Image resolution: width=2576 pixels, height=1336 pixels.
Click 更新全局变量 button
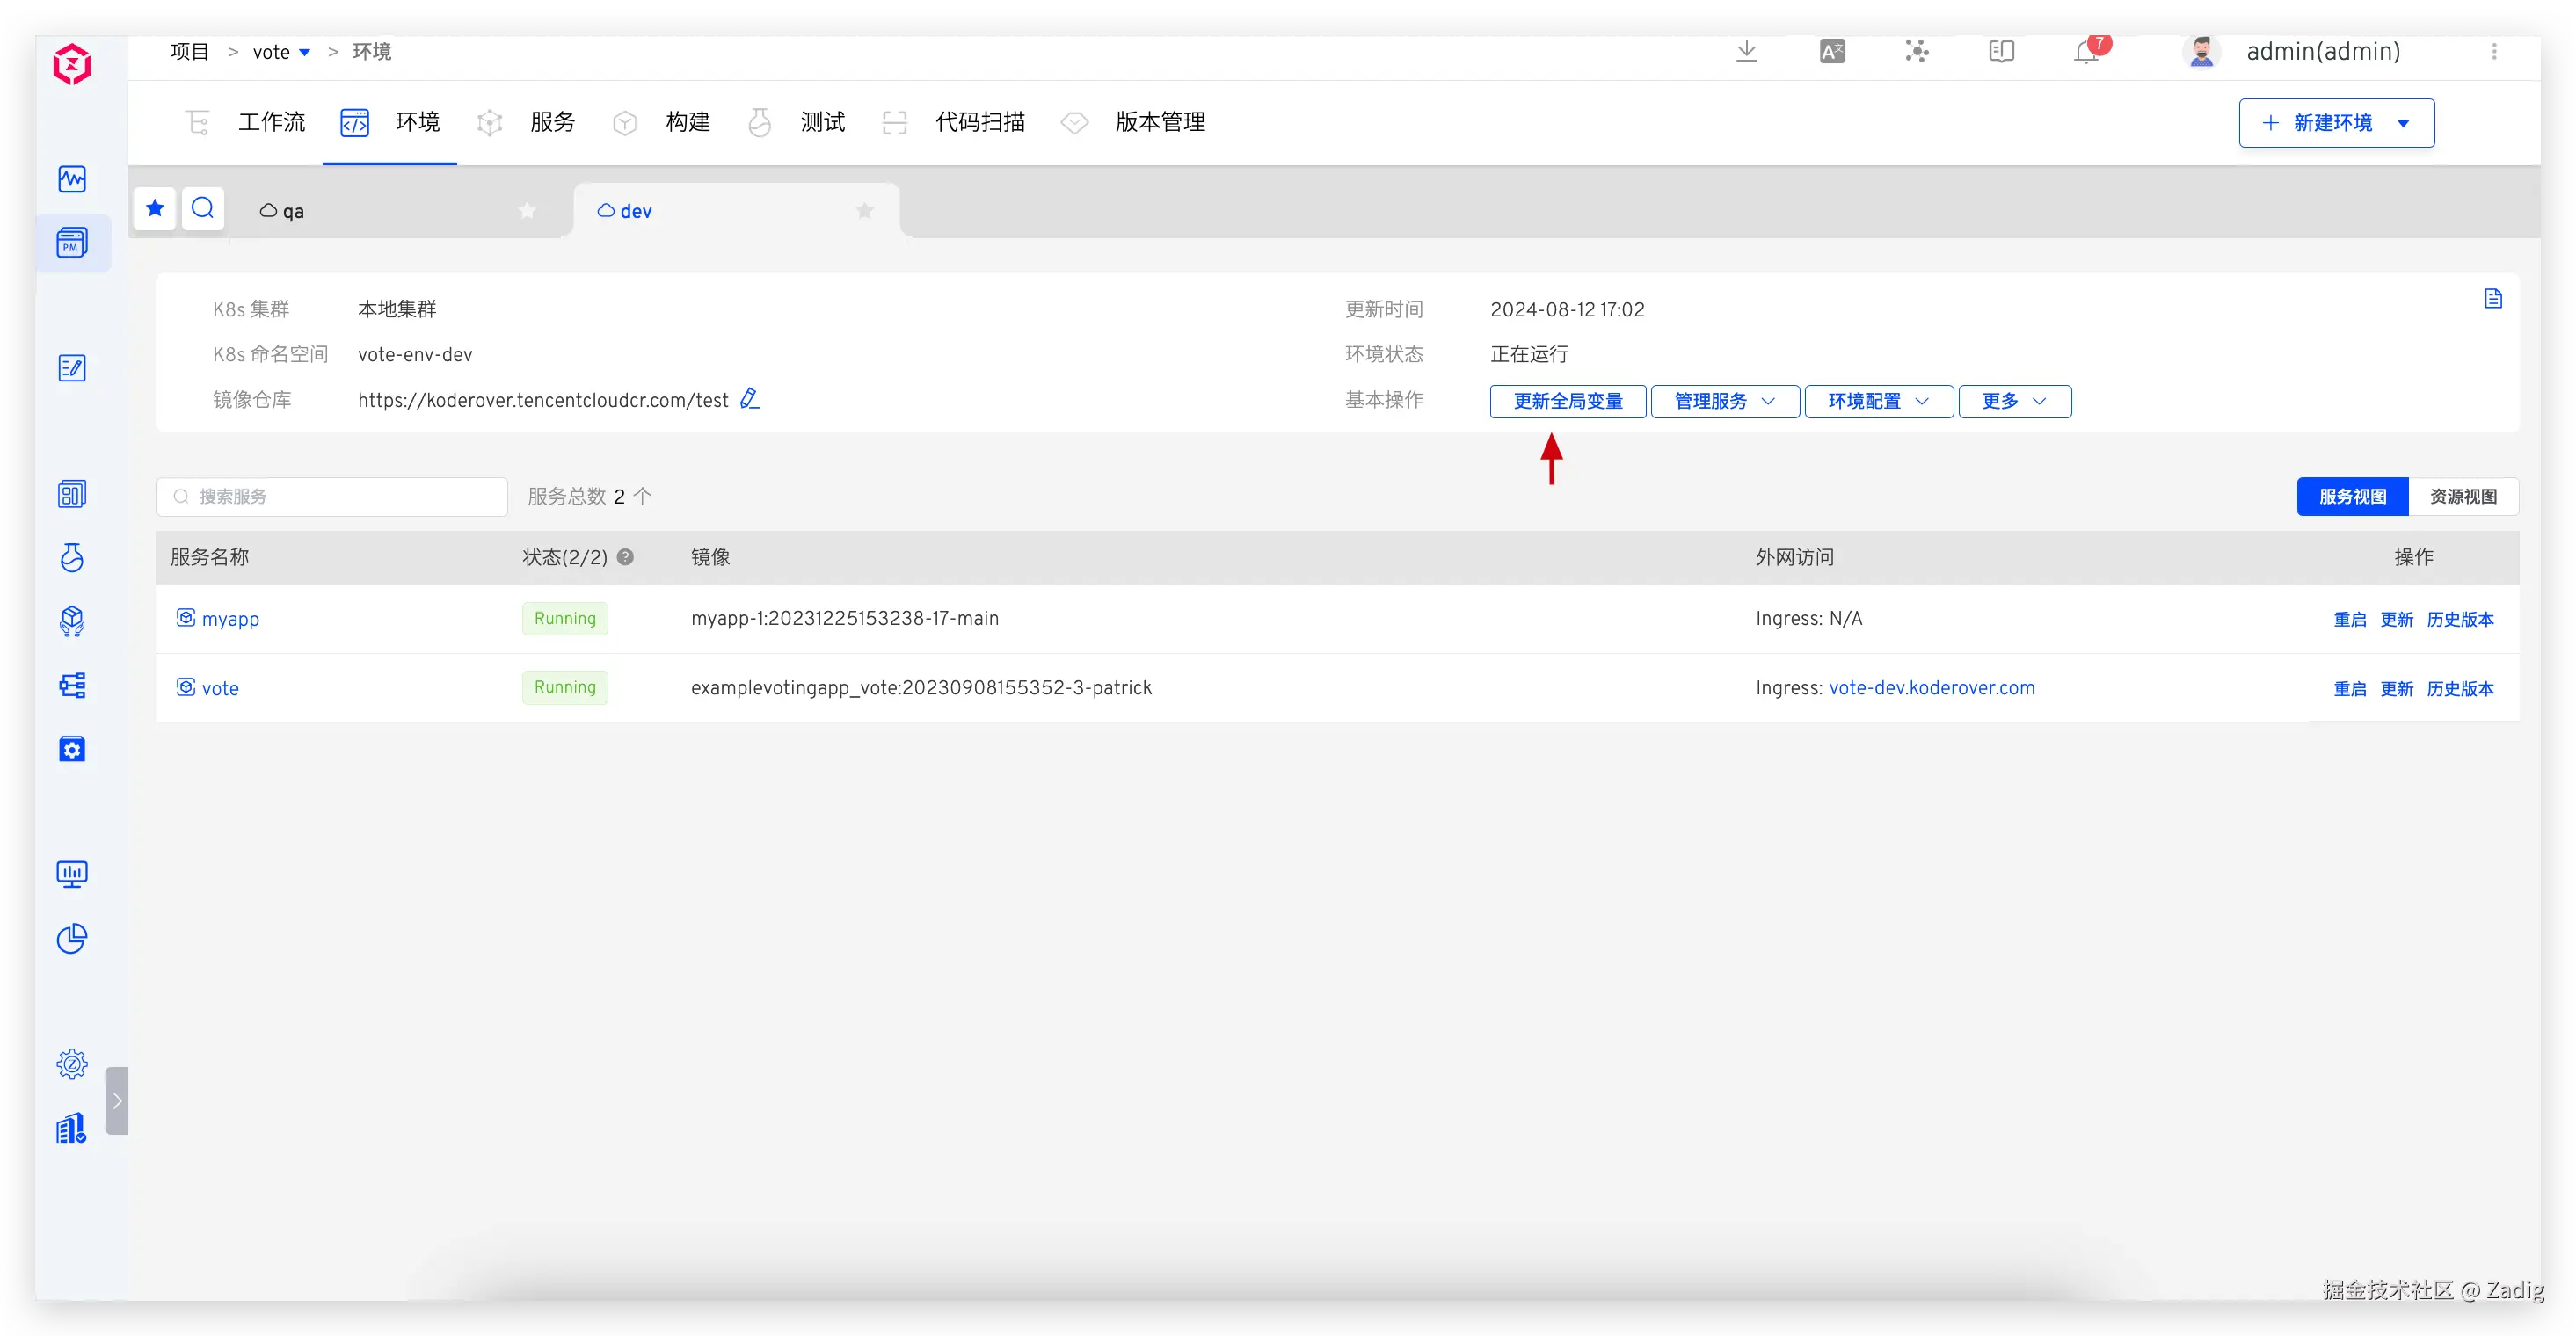click(x=1567, y=401)
